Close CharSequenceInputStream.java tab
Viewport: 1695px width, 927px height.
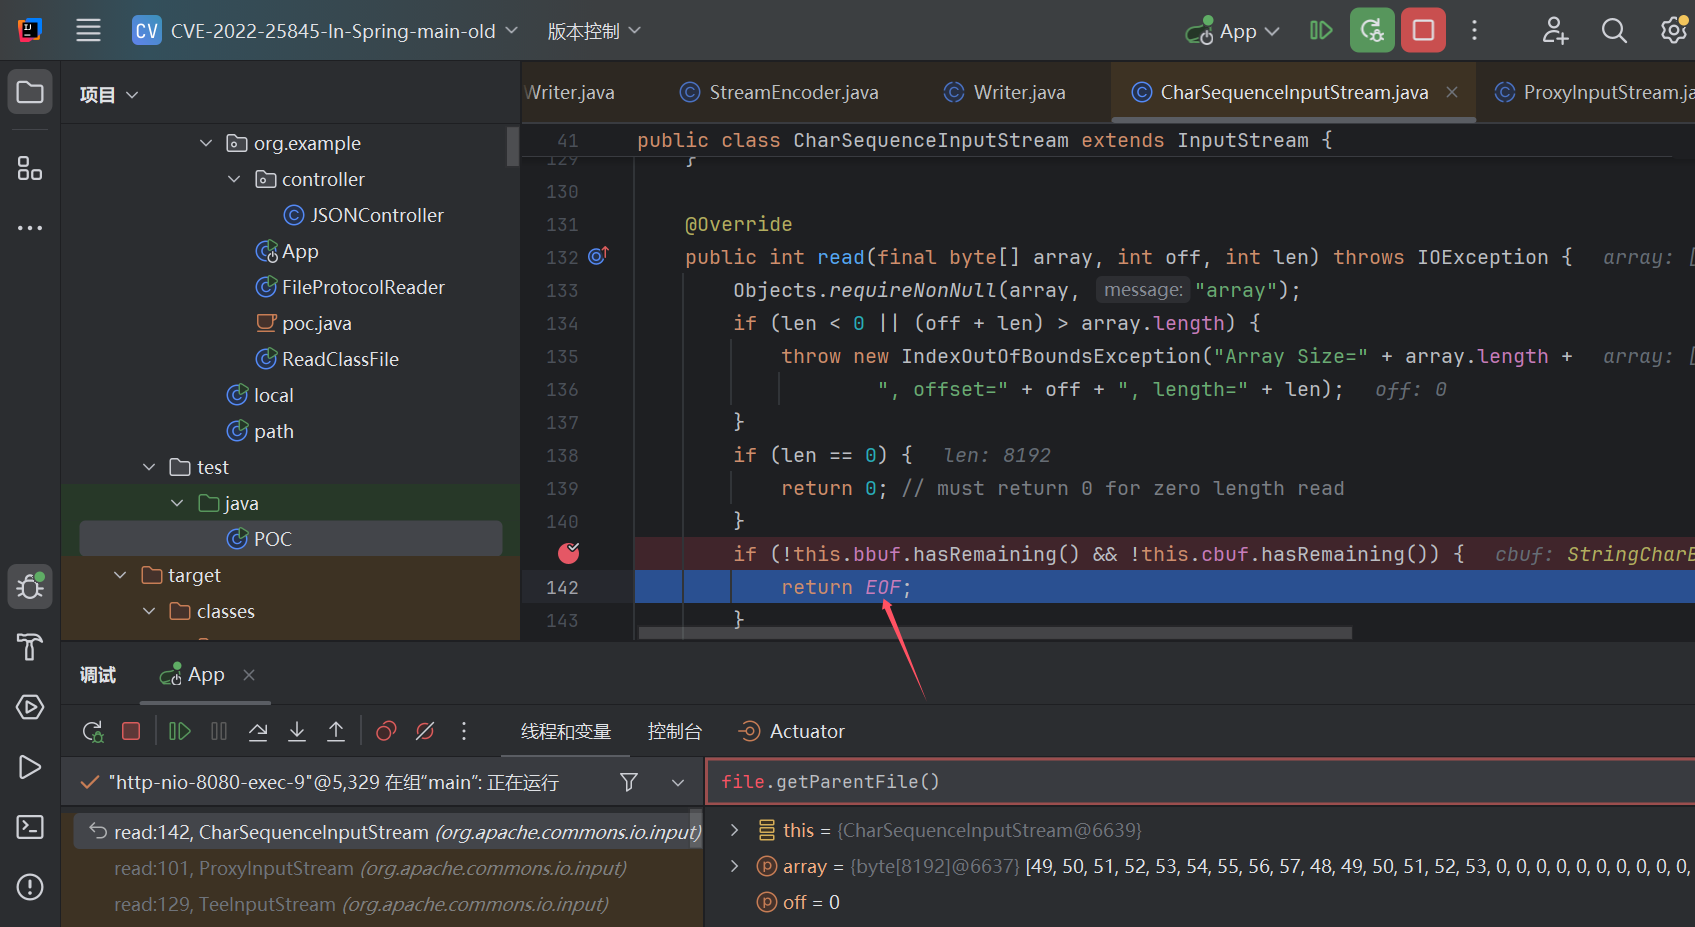click(1452, 92)
